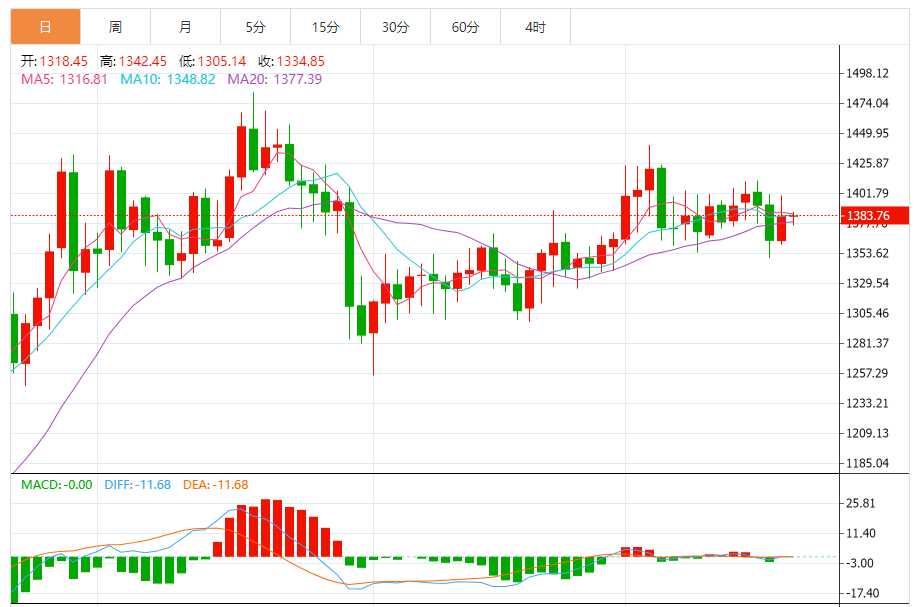Click the open price 开:1318.45
Screen dimensions: 917x607
coord(54,61)
